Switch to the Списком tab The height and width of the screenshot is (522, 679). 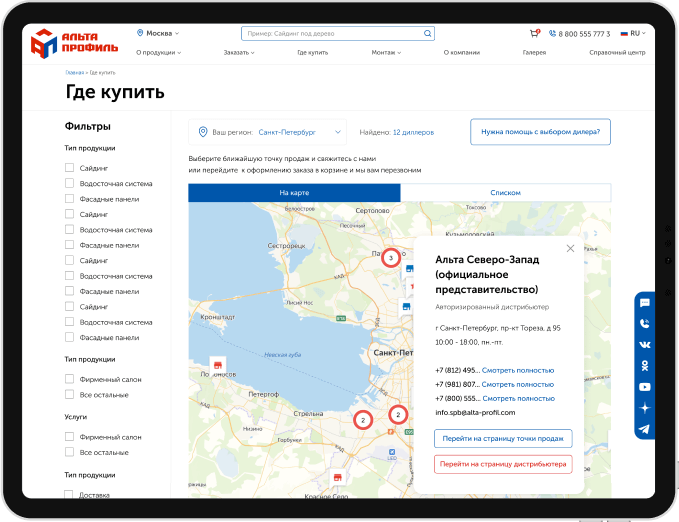[506, 193]
